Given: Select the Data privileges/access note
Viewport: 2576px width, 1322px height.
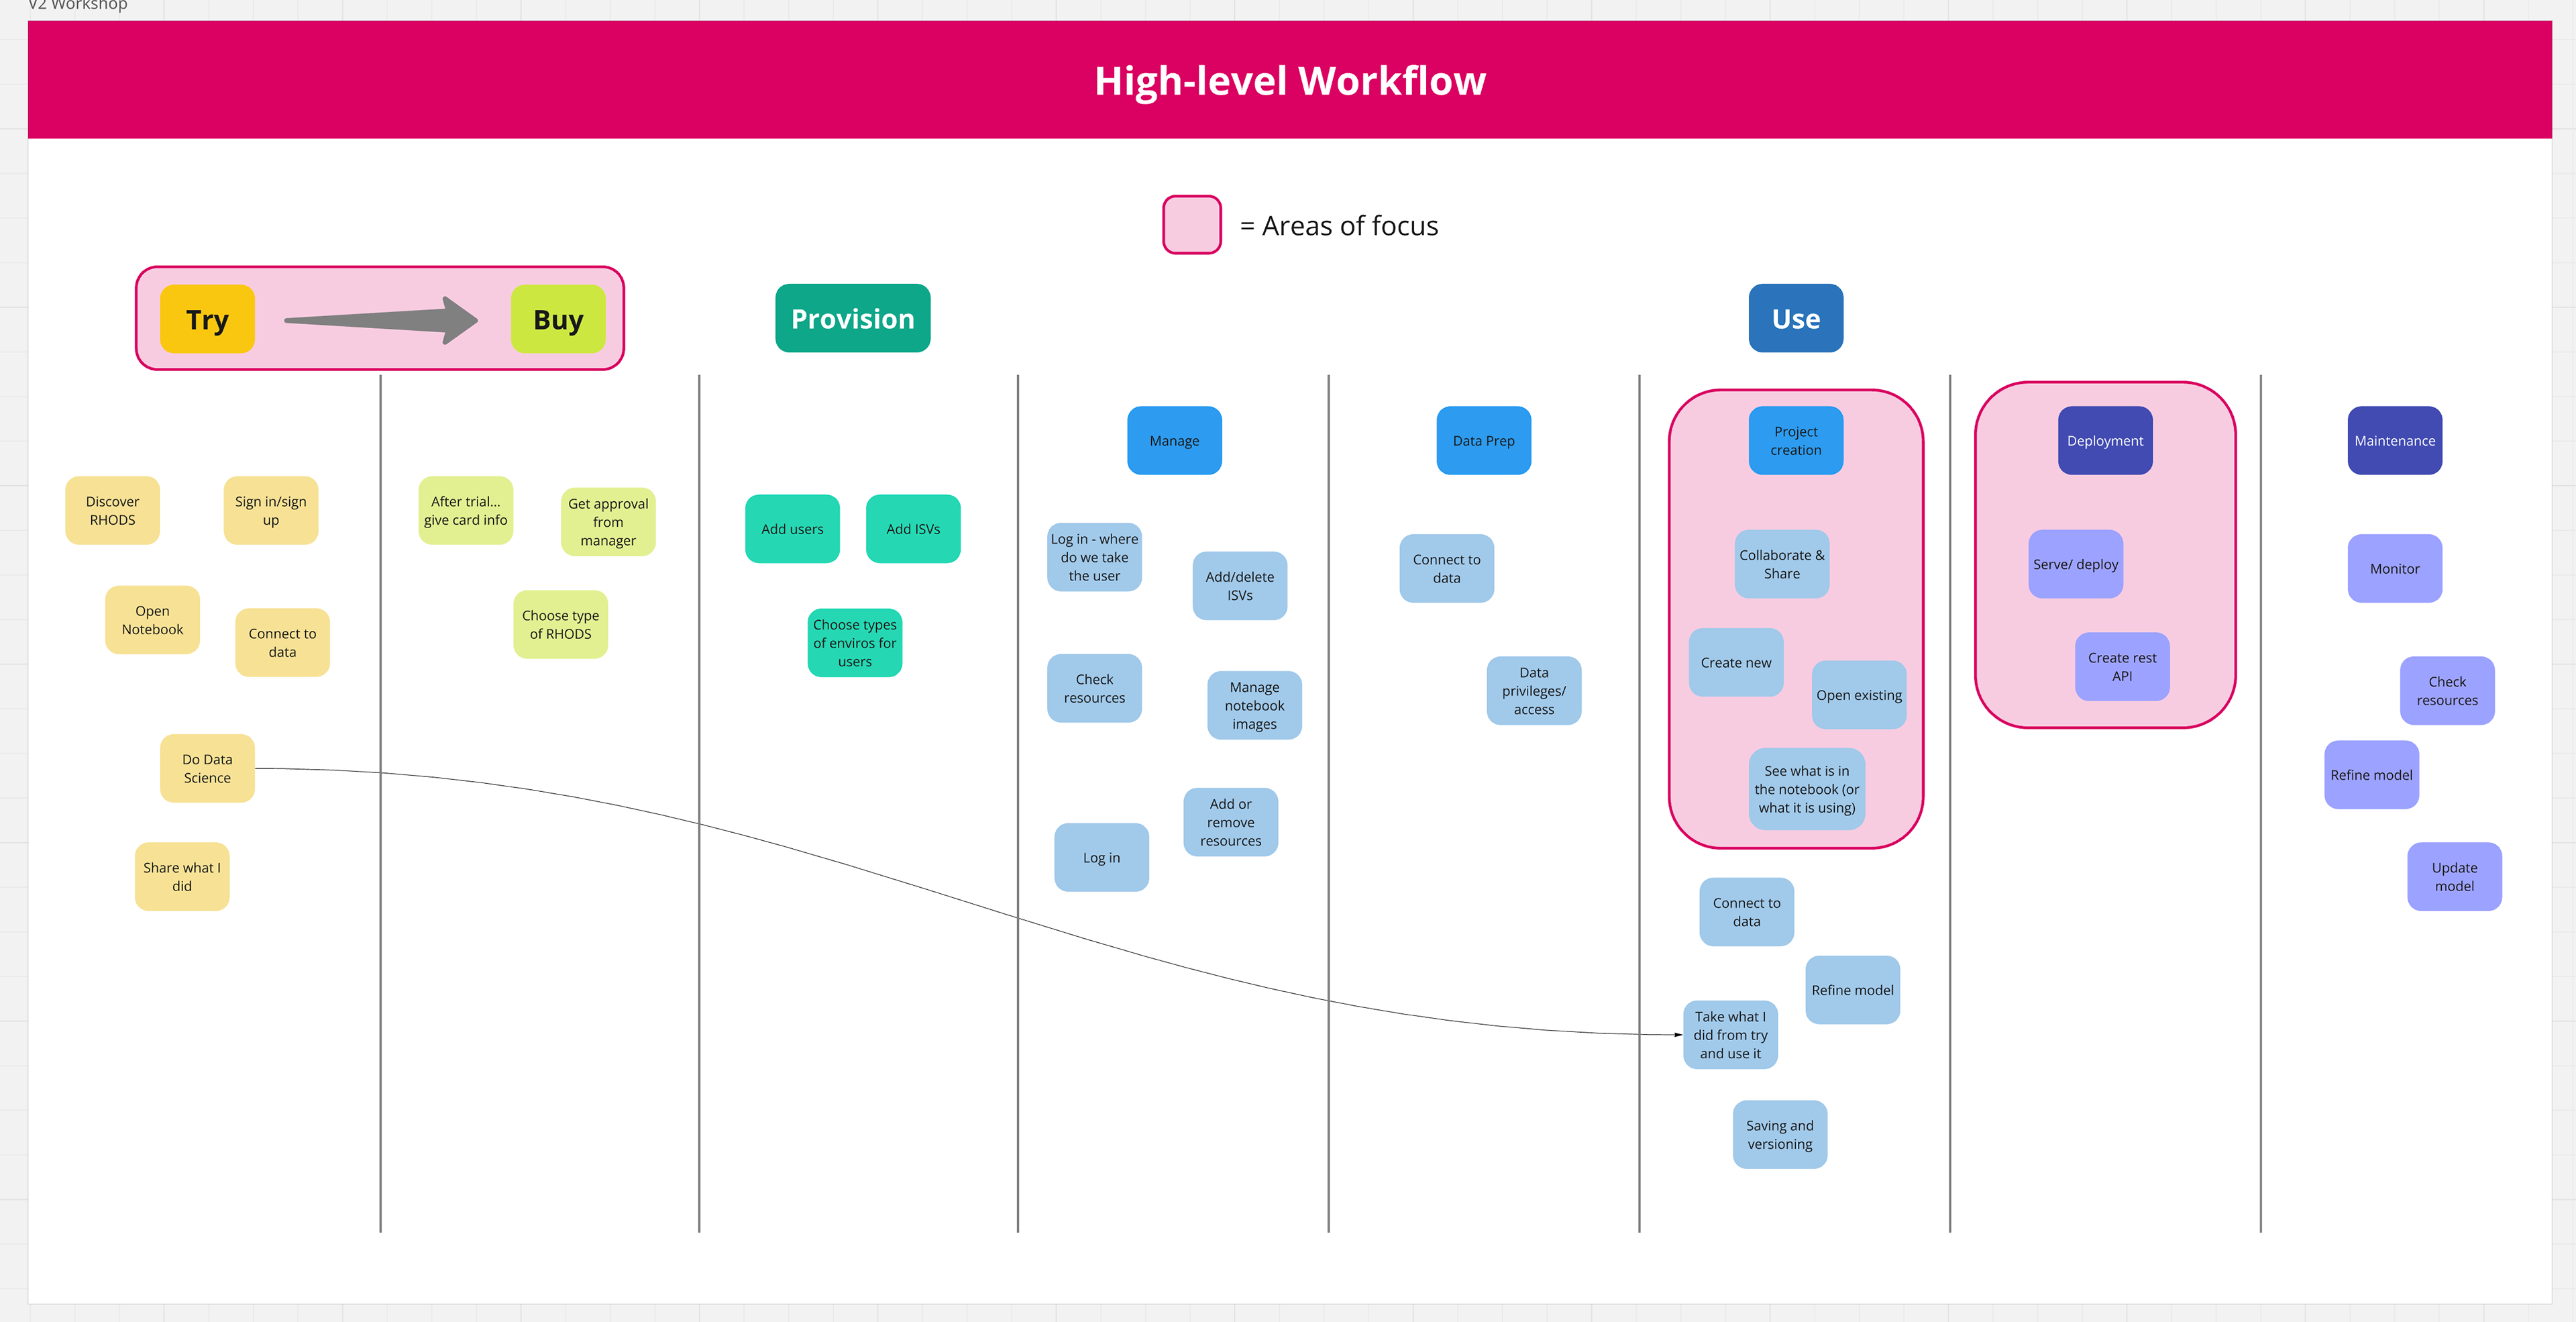Looking at the screenshot, I should 1534,691.
